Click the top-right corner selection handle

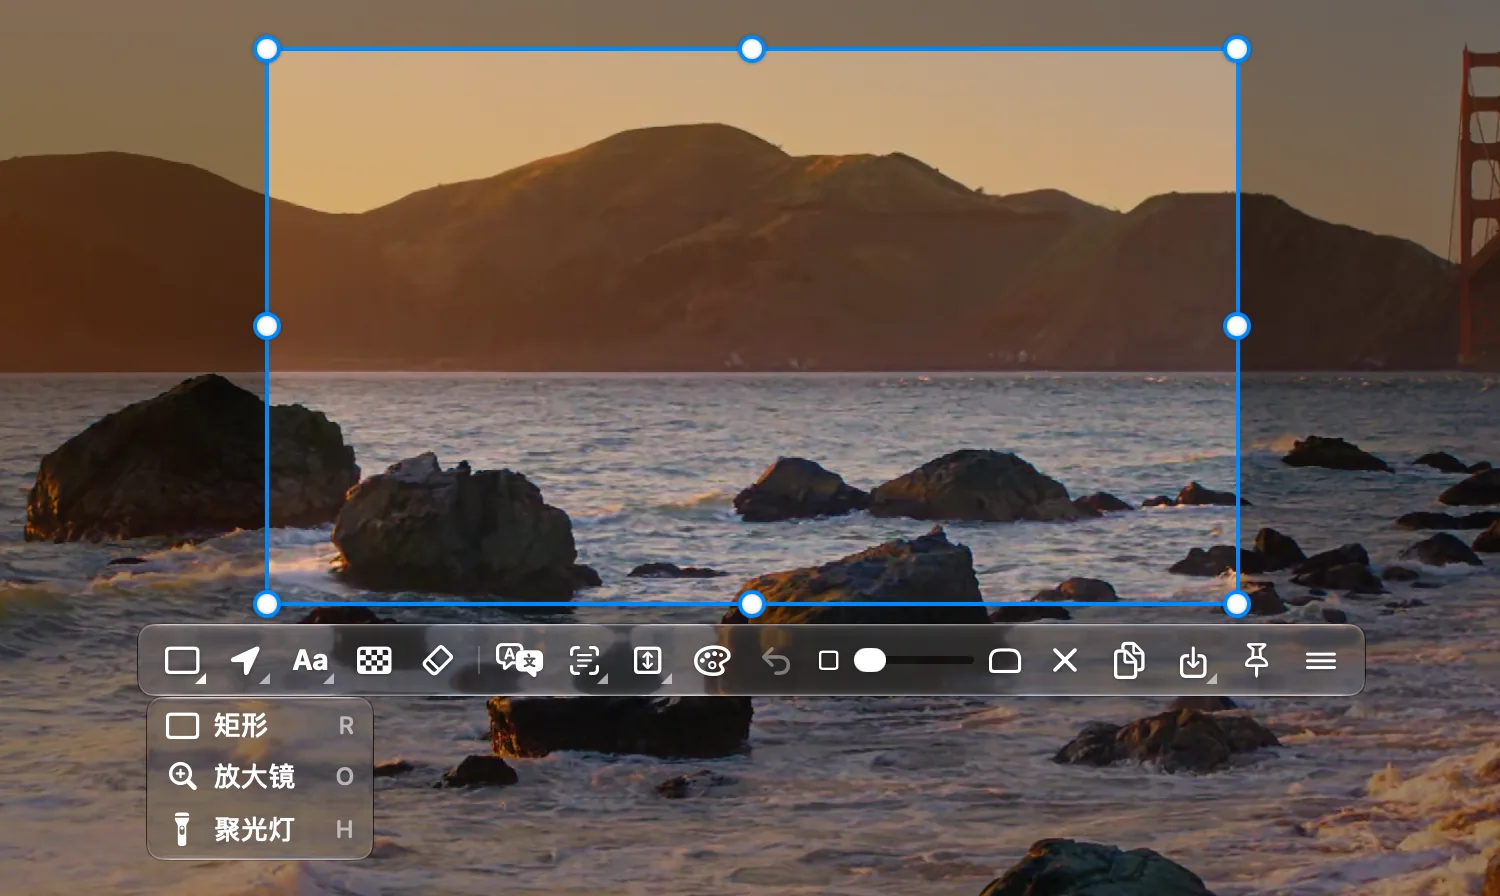tap(1237, 49)
